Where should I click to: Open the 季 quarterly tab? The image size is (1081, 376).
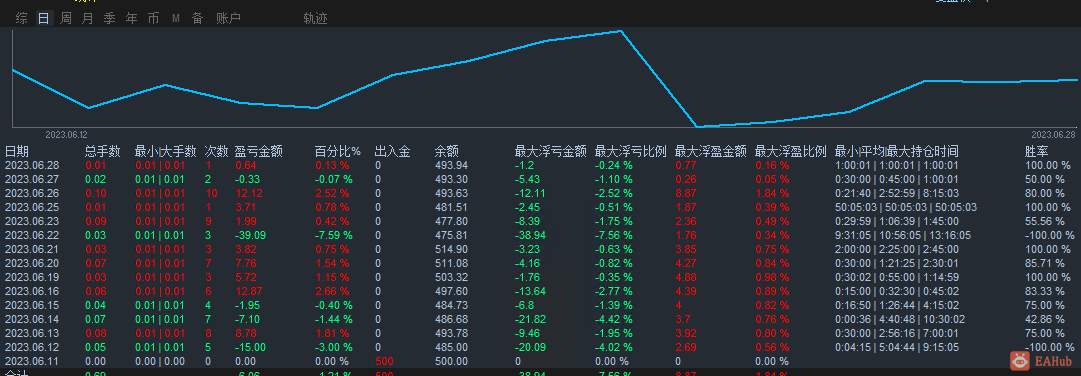tap(110, 19)
